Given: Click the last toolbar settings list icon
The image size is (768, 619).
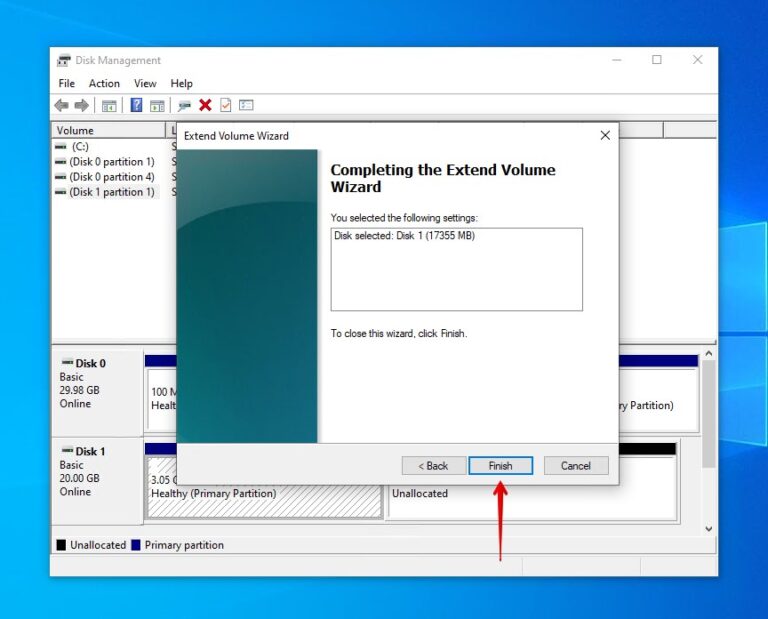Looking at the screenshot, I should tap(246, 105).
